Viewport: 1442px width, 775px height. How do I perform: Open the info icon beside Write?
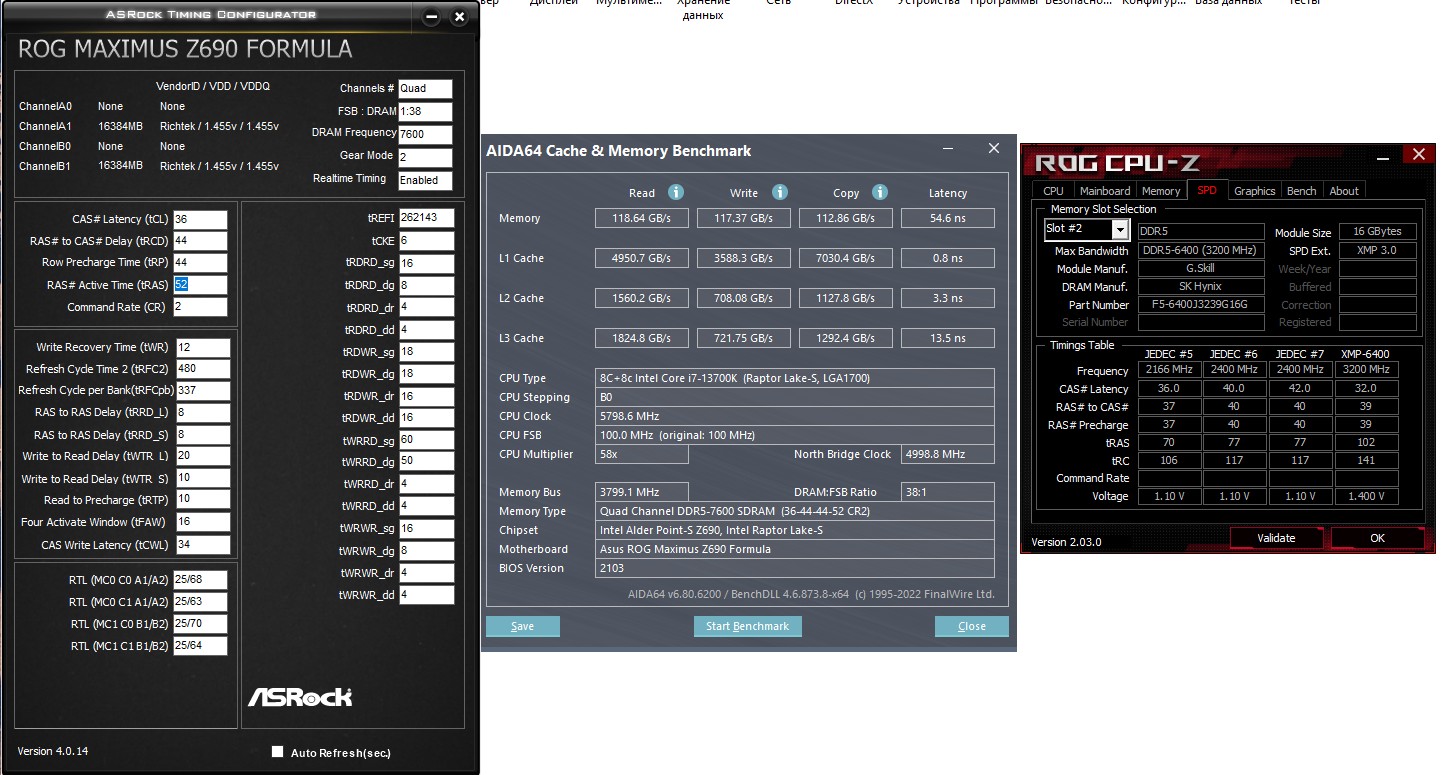780,192
